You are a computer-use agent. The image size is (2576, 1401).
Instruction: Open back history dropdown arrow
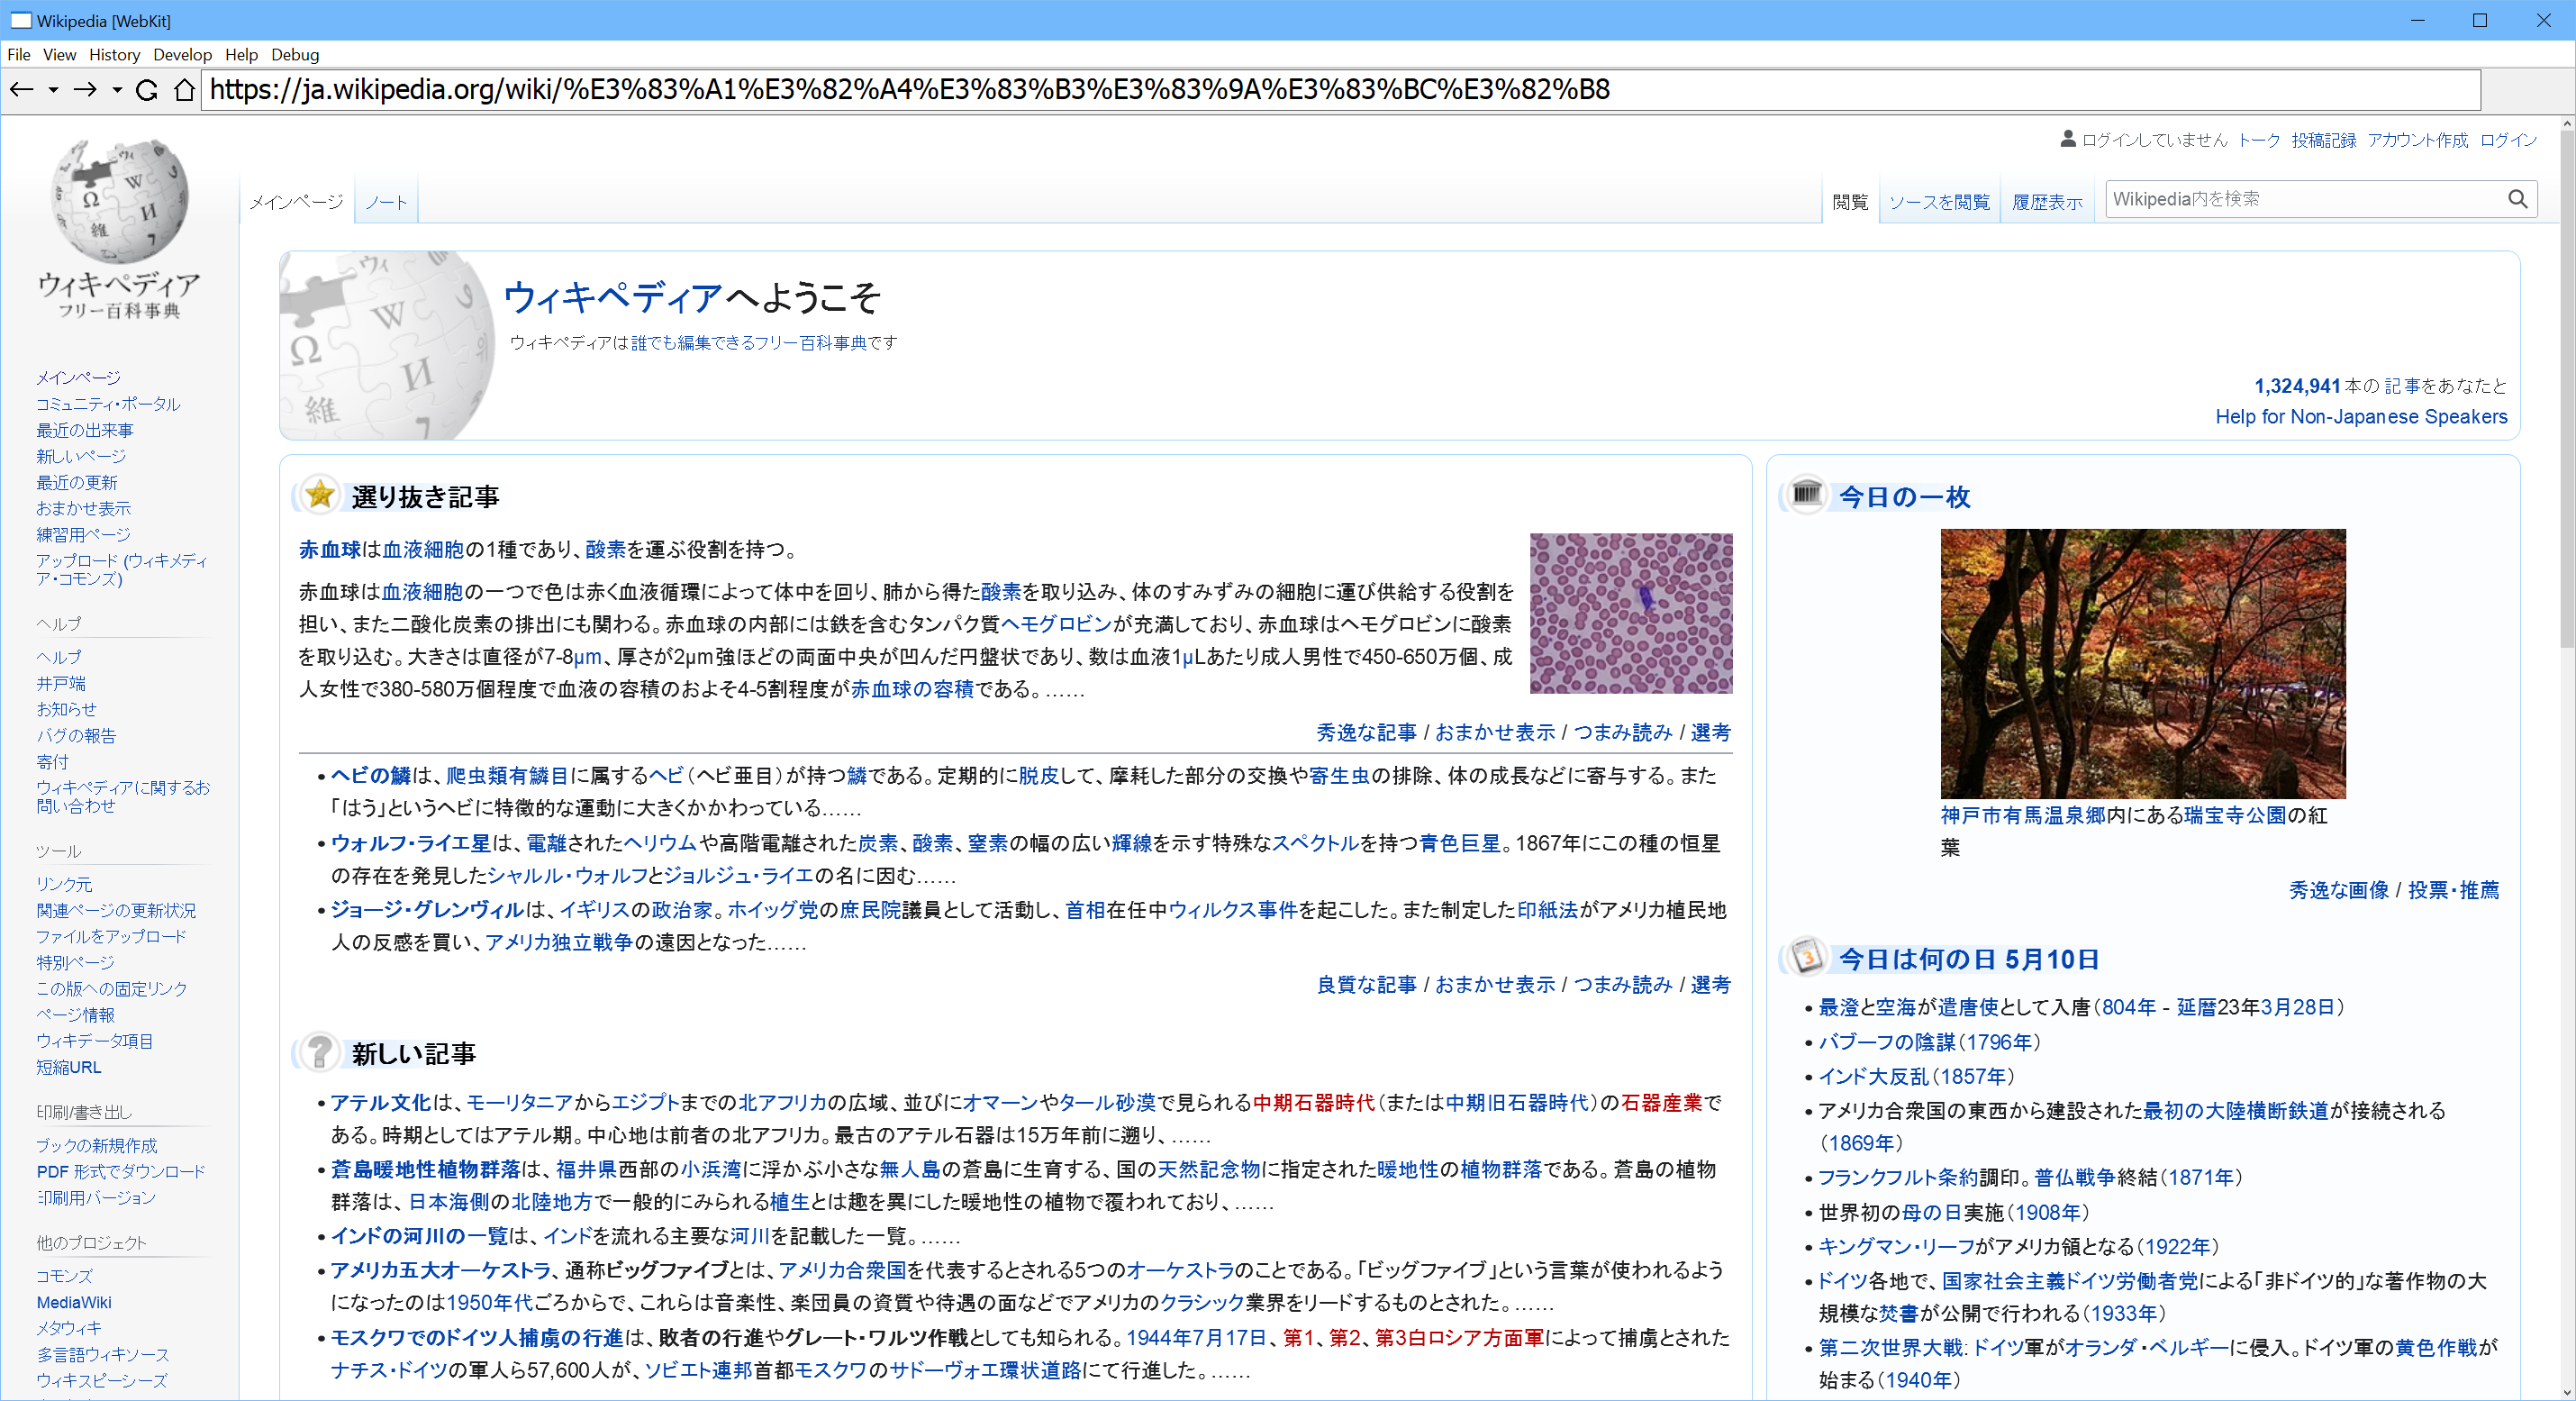pyautogui.click(x=54, y=90)
